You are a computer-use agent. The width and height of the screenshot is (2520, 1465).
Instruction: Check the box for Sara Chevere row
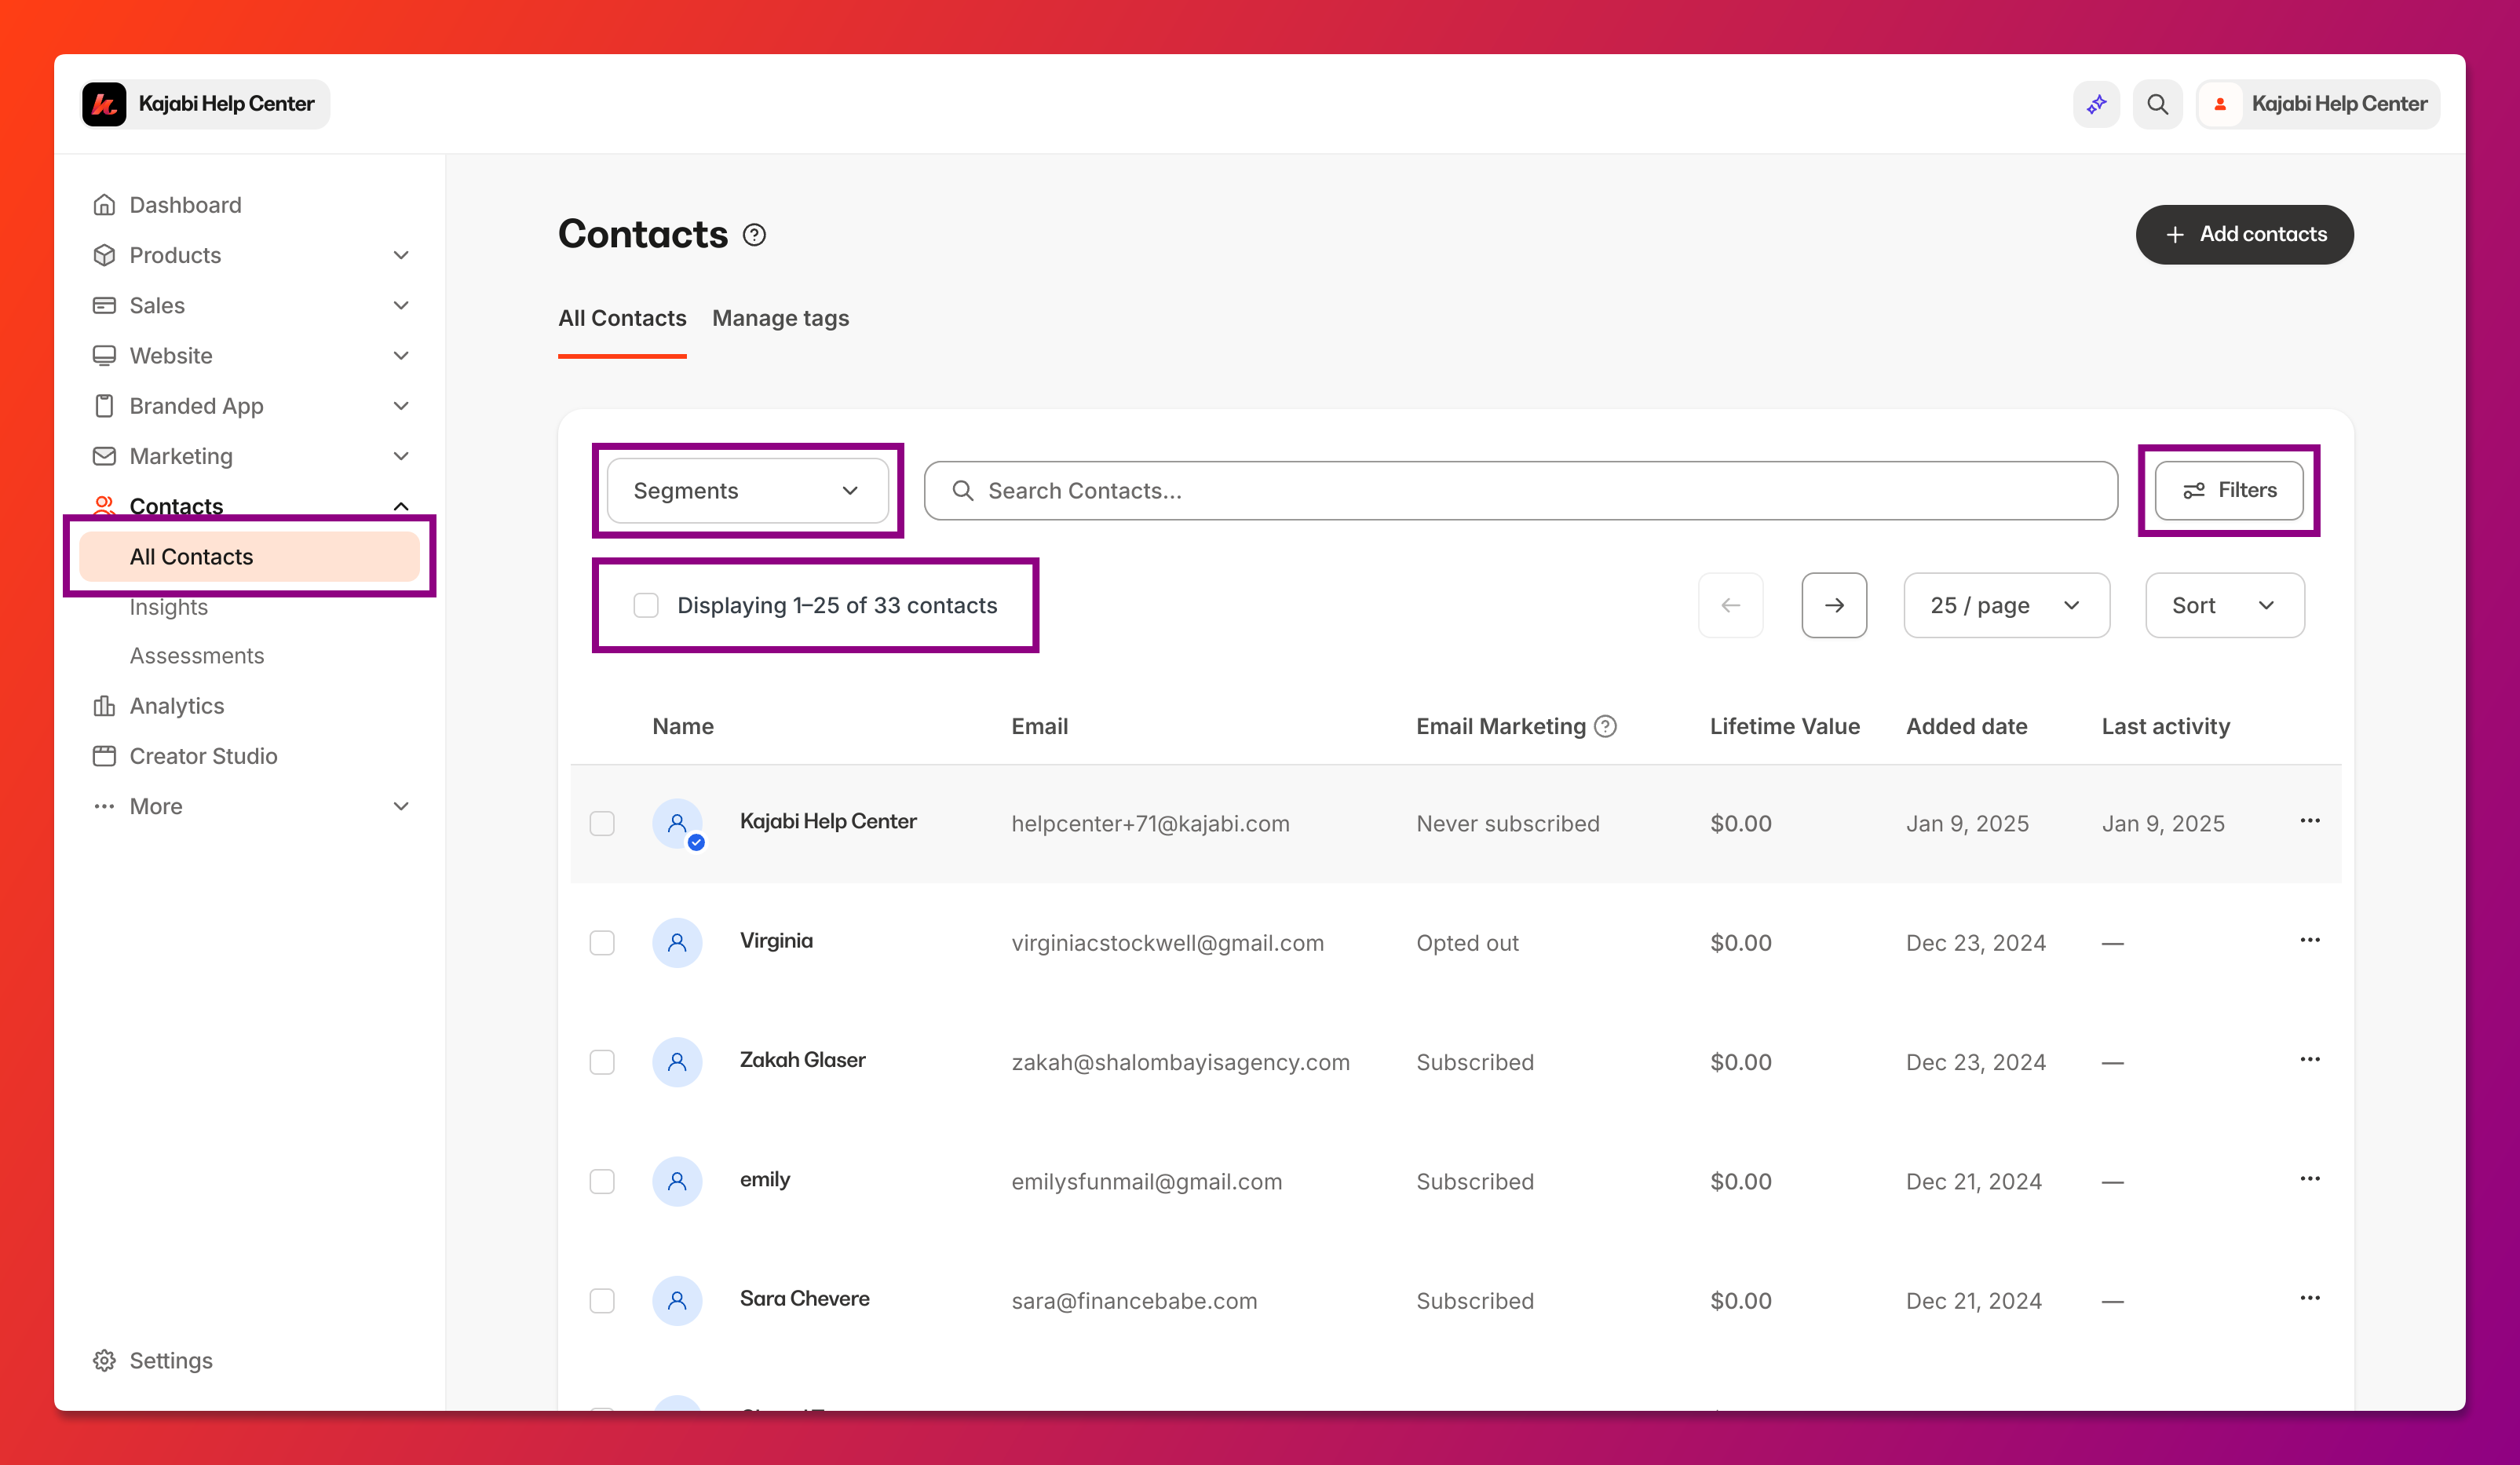(x=602, y=1300)
